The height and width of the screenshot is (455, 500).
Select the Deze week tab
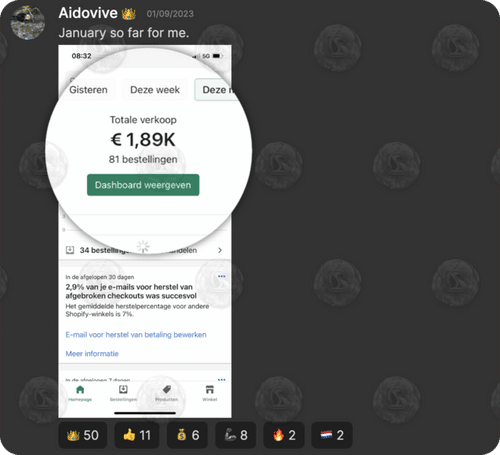click(x=155, y=90)
